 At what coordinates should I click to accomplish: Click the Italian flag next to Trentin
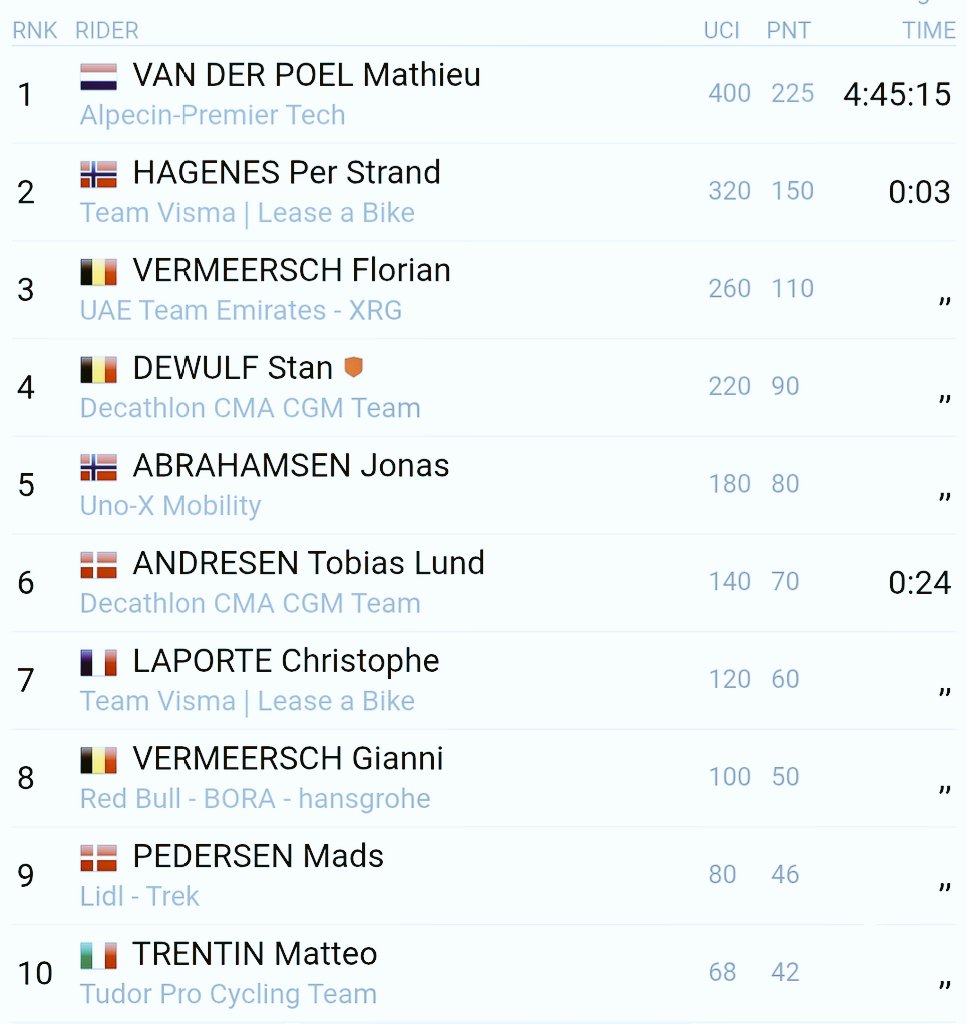(x=99, y=955)
